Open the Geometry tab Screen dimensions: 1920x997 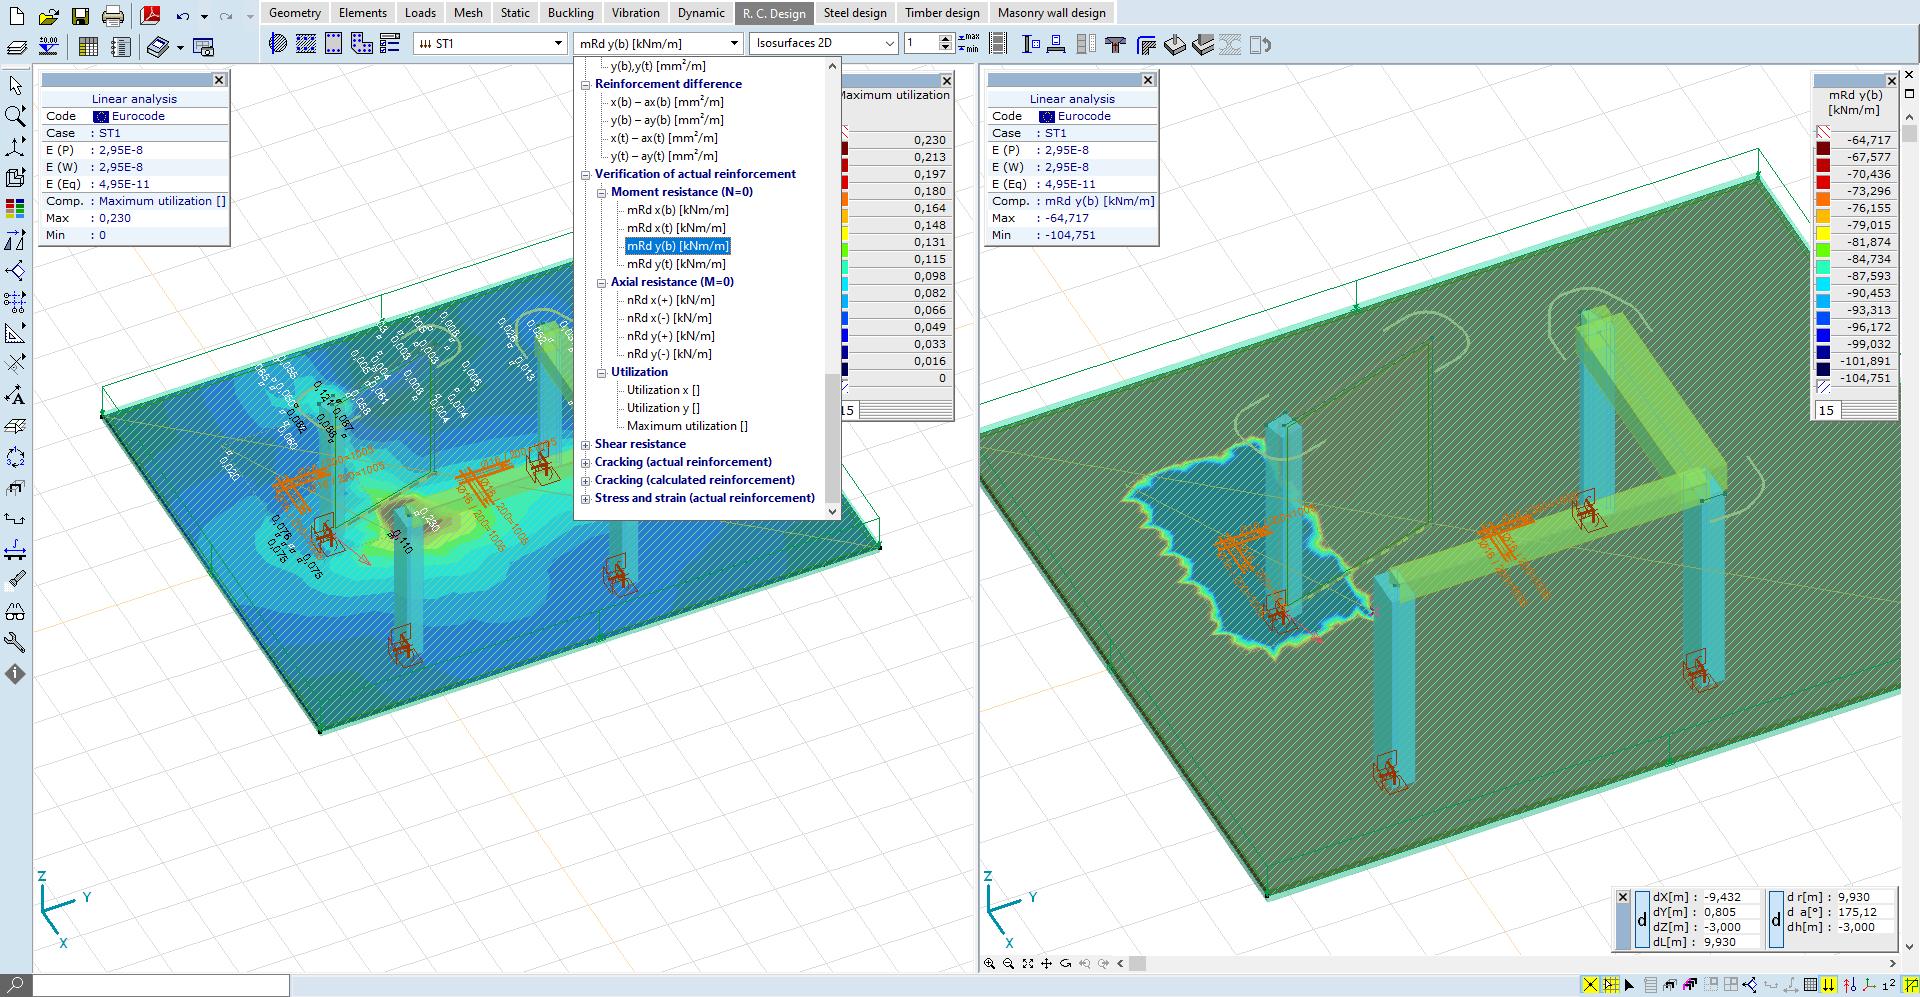(294, 13)
